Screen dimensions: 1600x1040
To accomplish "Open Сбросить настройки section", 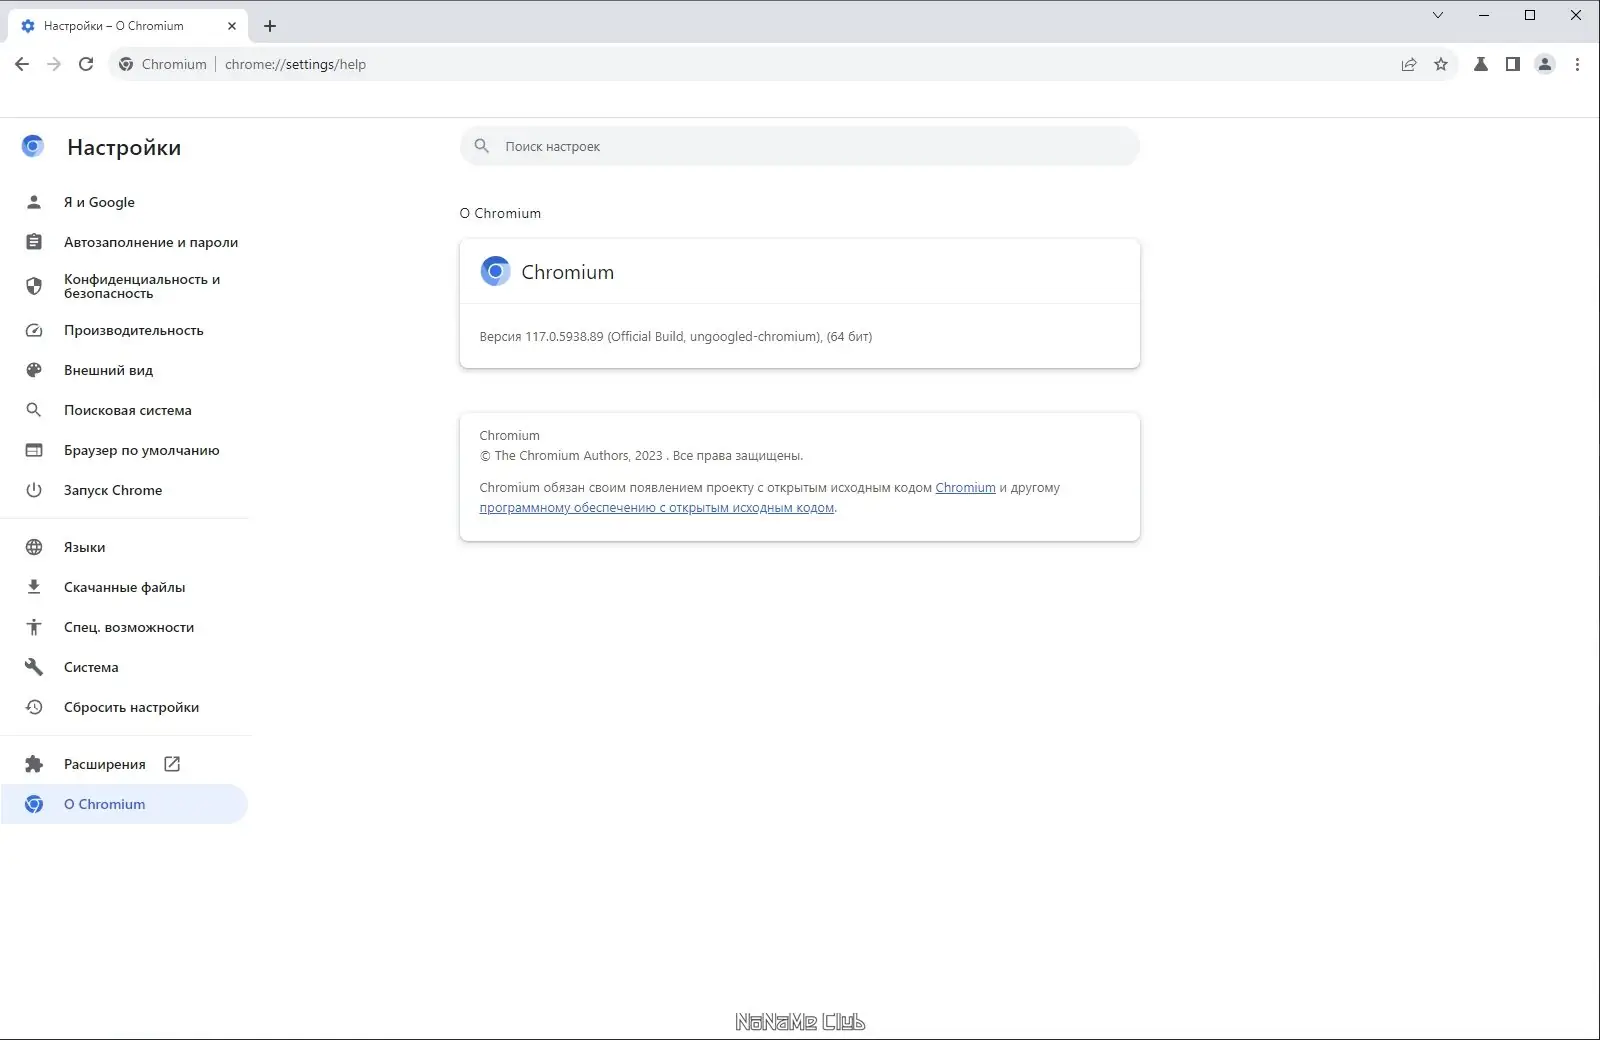I will 124,707.
